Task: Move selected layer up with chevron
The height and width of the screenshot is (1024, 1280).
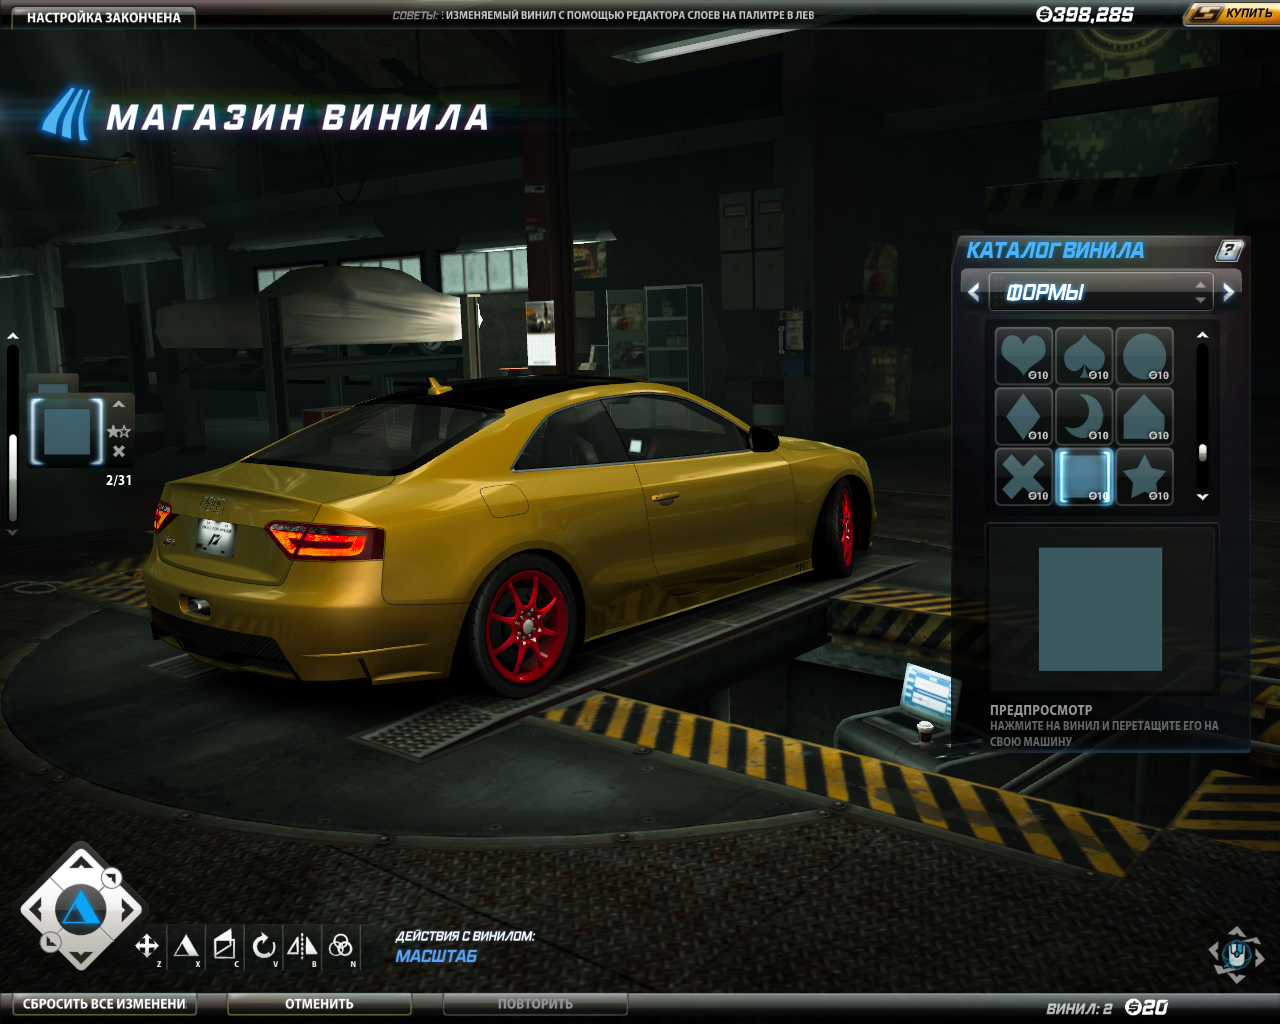Action: click(119, 405)
